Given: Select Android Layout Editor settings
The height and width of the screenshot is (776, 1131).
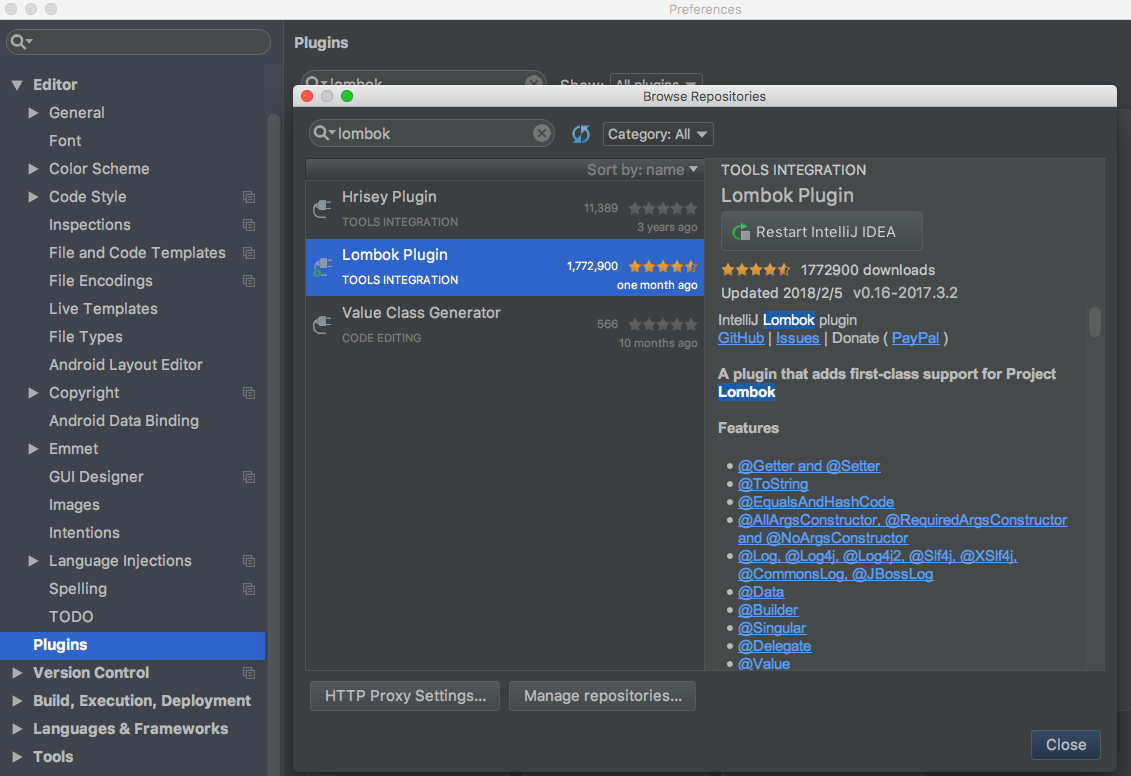Looking at the screenshot, I should pos(126,365).
